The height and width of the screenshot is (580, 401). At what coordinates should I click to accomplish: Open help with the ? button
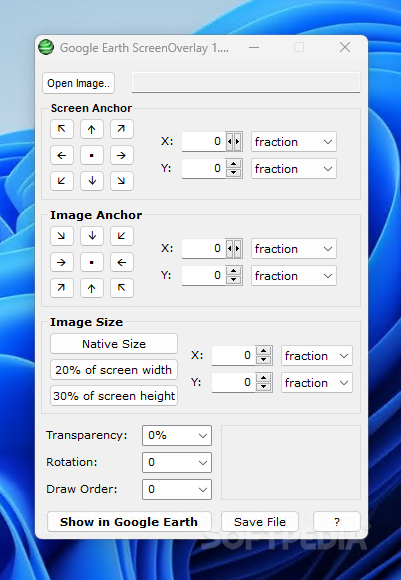pos(337,522)
